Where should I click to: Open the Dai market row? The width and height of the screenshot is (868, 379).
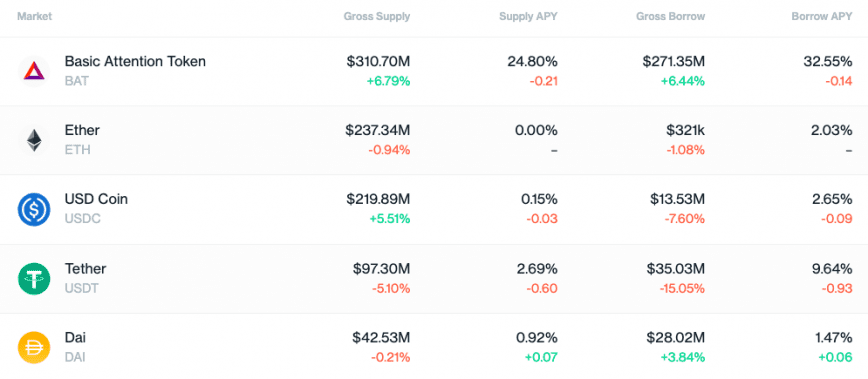pyautogui.click(x=434, y=346)
